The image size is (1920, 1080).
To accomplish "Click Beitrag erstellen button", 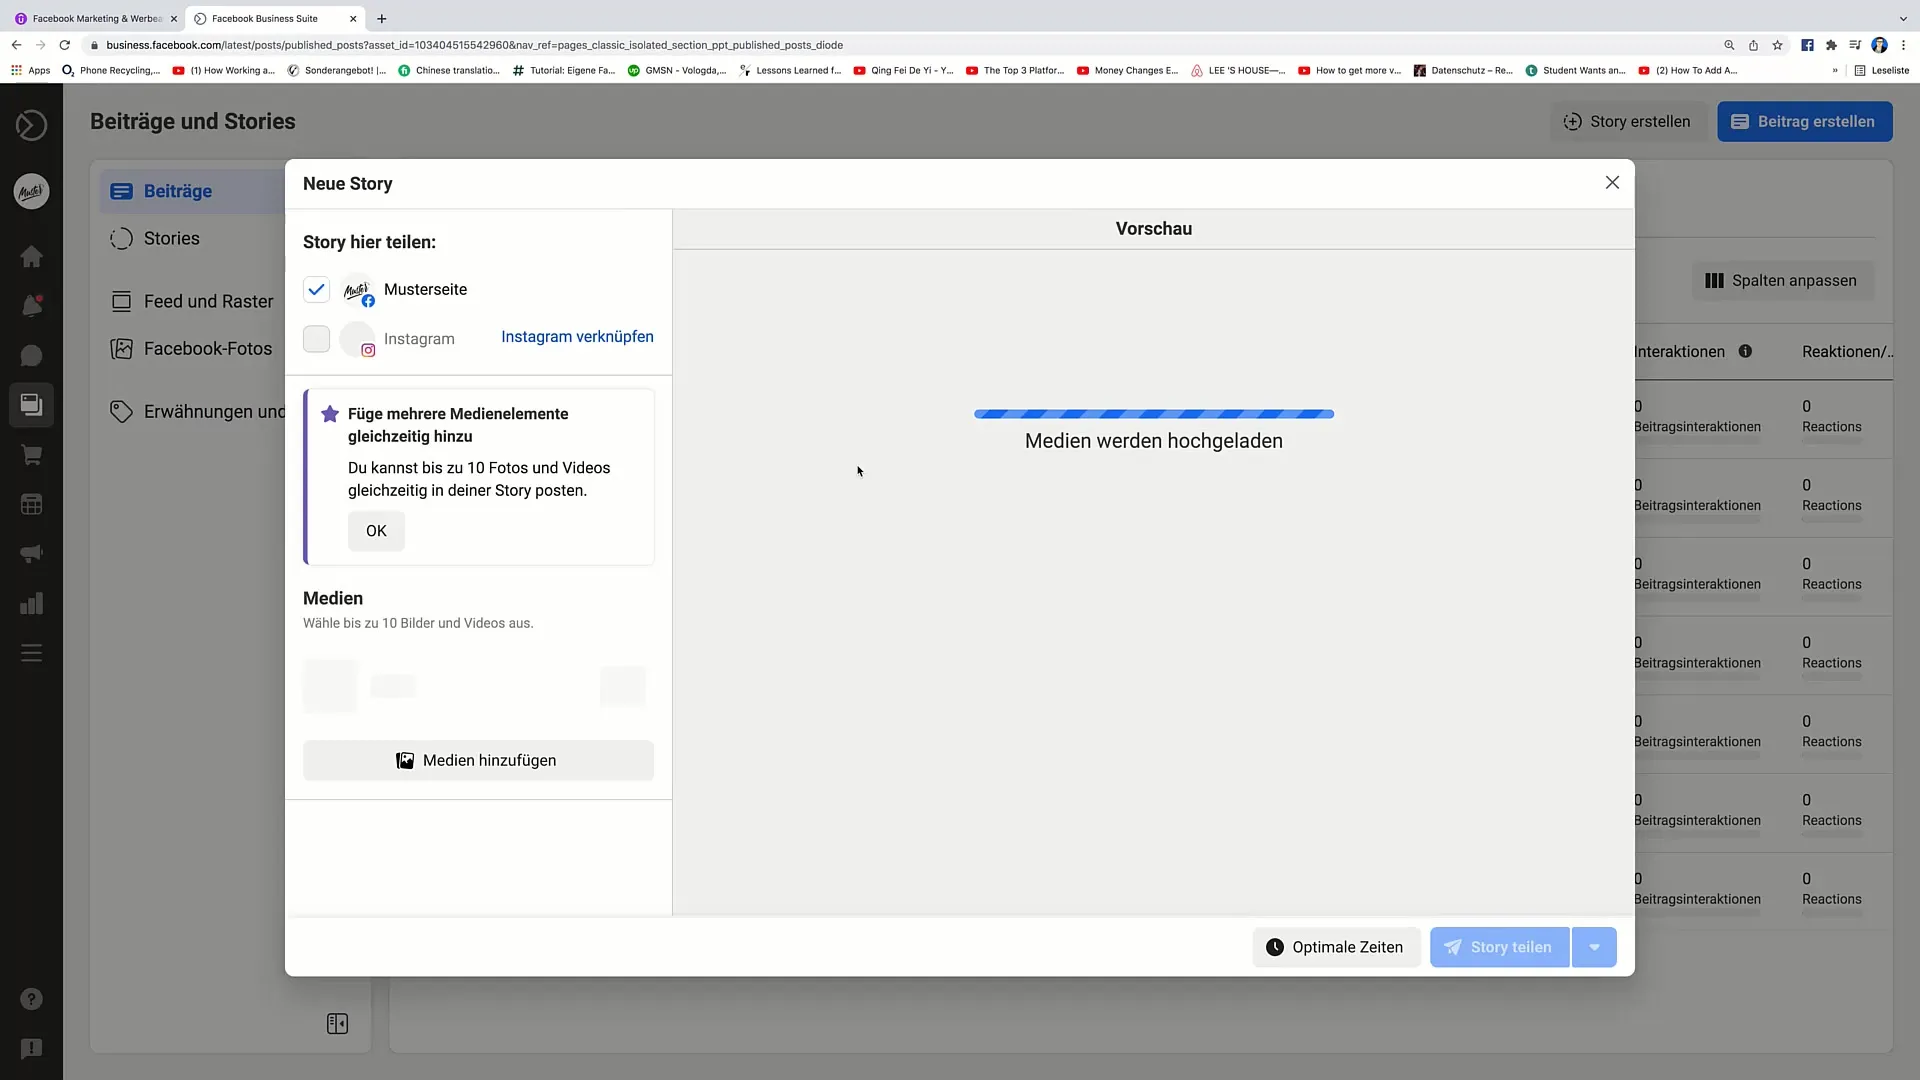I will pyautogui.click(x=1804, y=121).
